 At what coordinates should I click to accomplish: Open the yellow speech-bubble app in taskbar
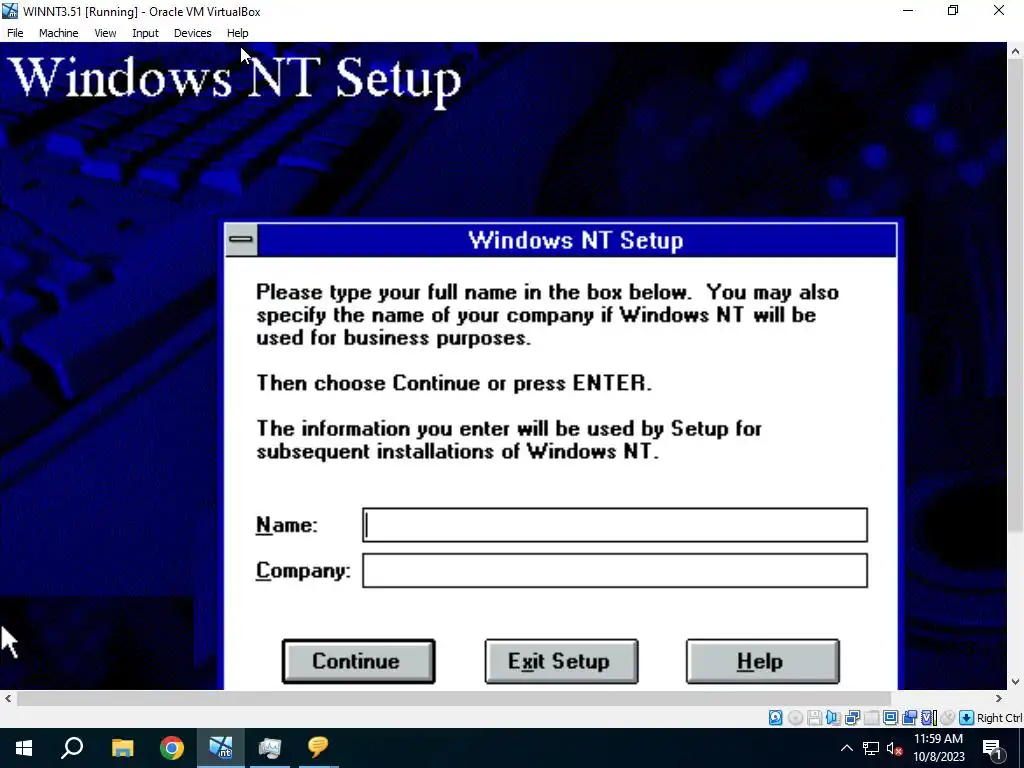(x=318, y=748)
